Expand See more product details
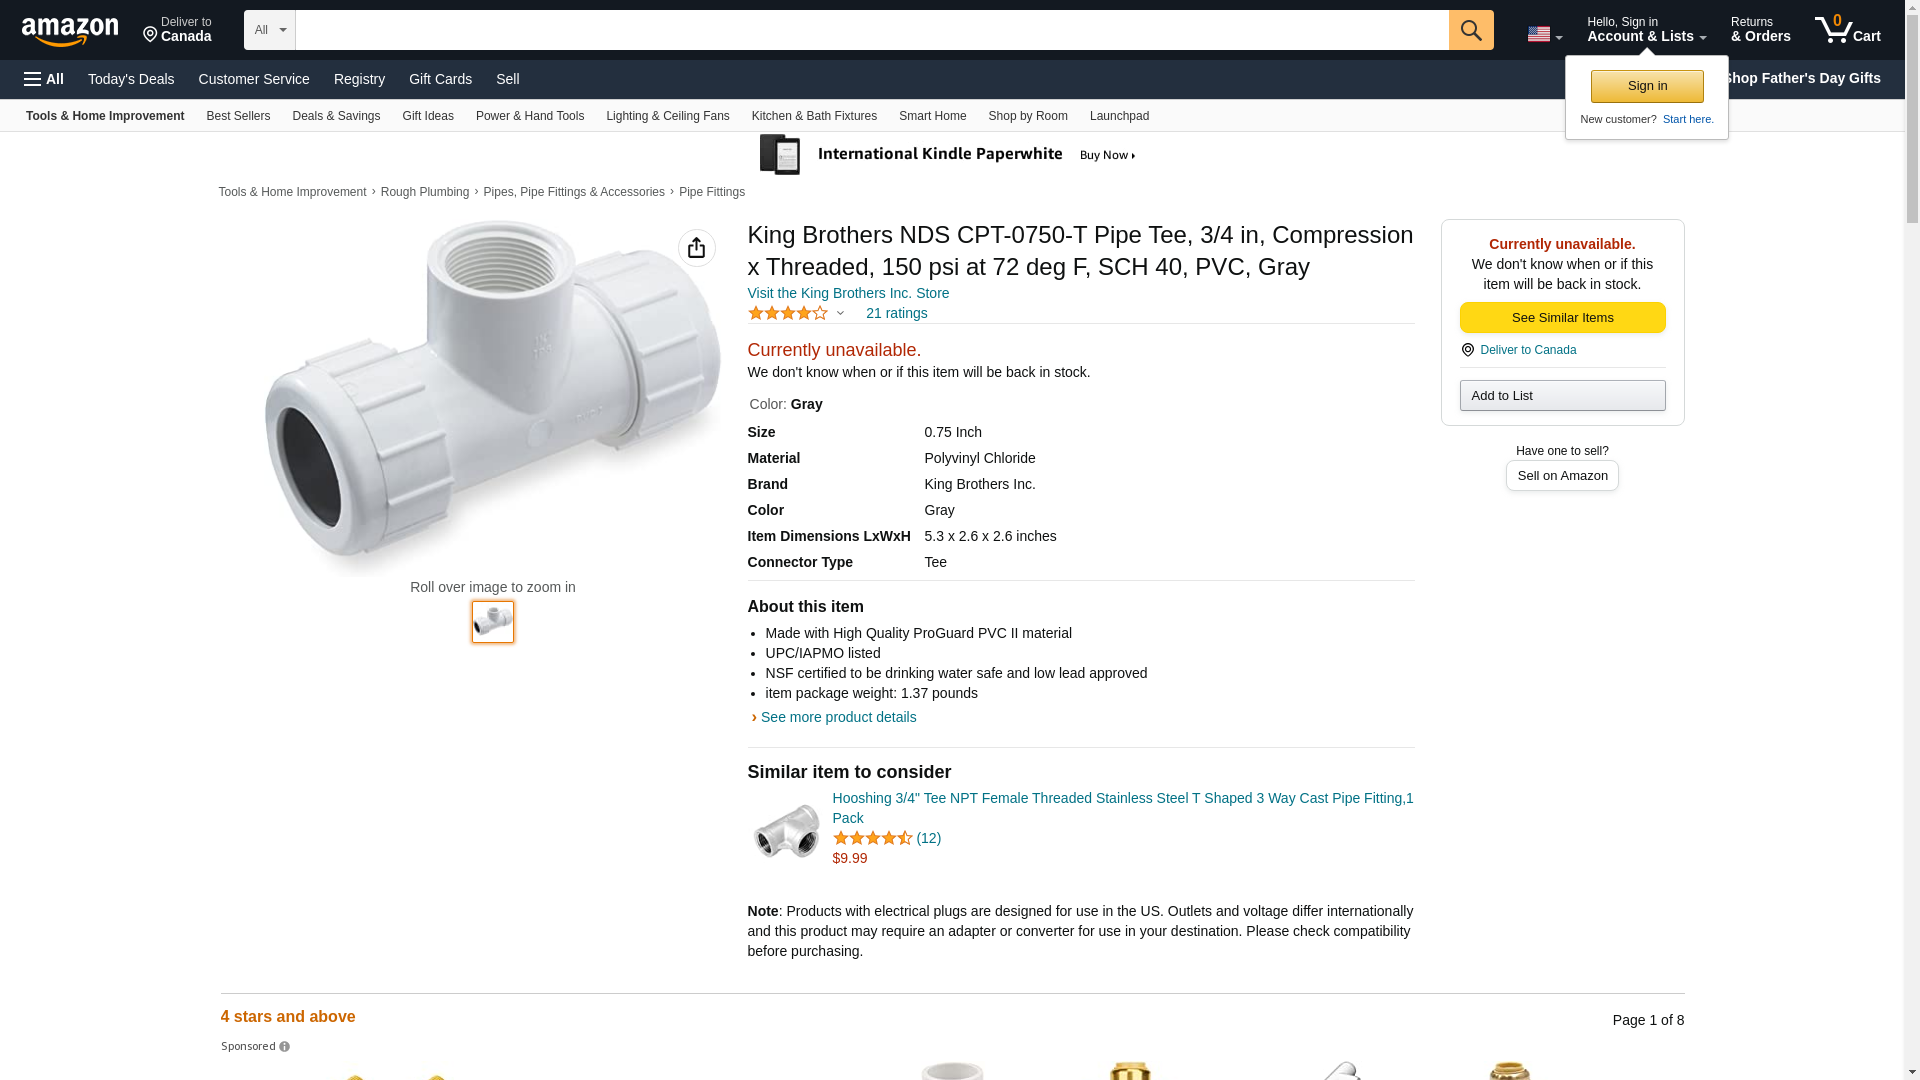1920x1080 pixels. [x=837, y=717]
